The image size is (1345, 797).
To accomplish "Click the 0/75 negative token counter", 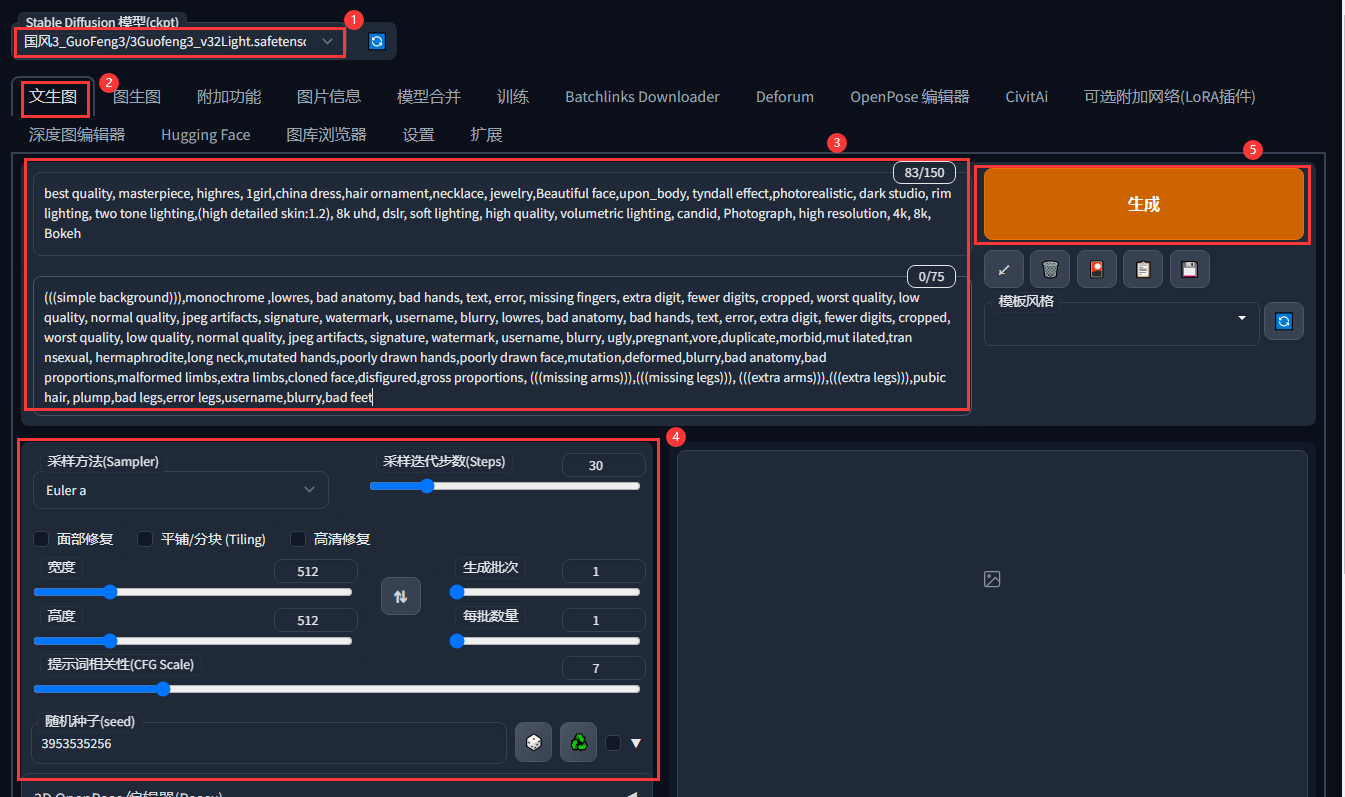I will coord(931,276).
